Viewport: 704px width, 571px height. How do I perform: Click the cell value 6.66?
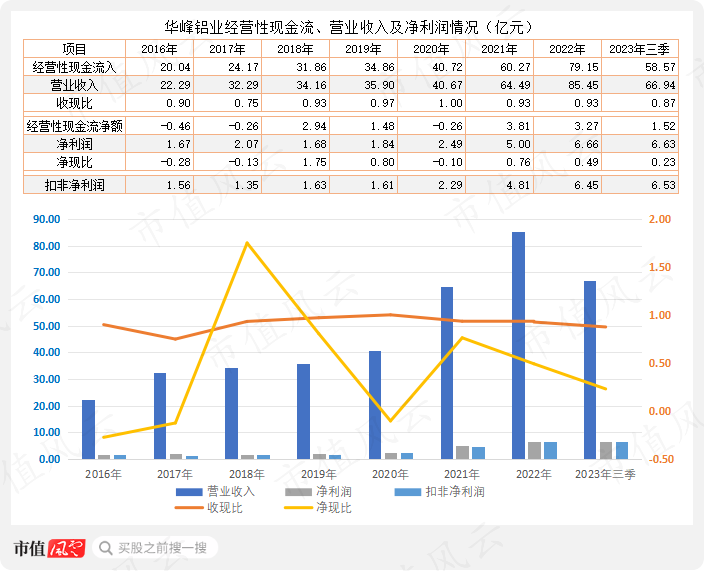(586, 144)
